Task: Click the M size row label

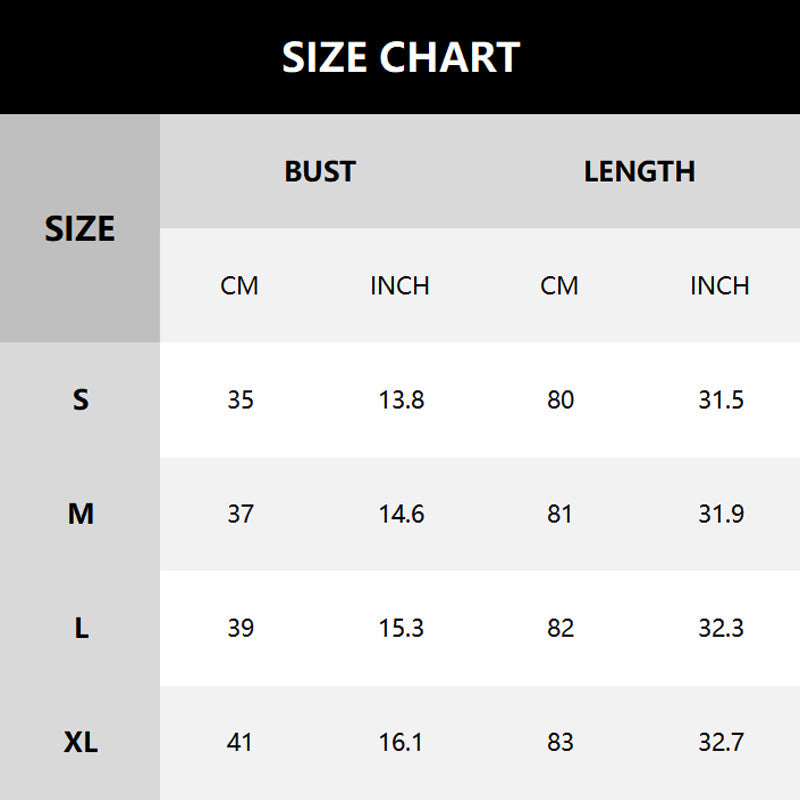Action: pyautogui.click(x=80, y=514)
